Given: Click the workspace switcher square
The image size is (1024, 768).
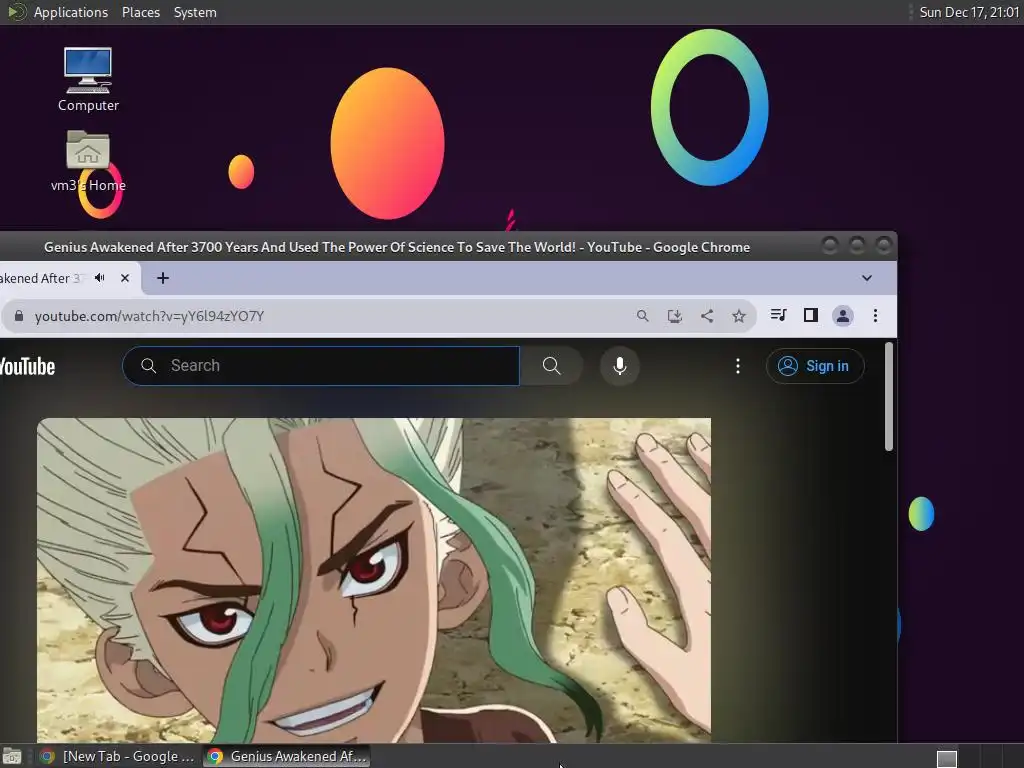Looking at the screenshot, I should [x=946, y=758].
